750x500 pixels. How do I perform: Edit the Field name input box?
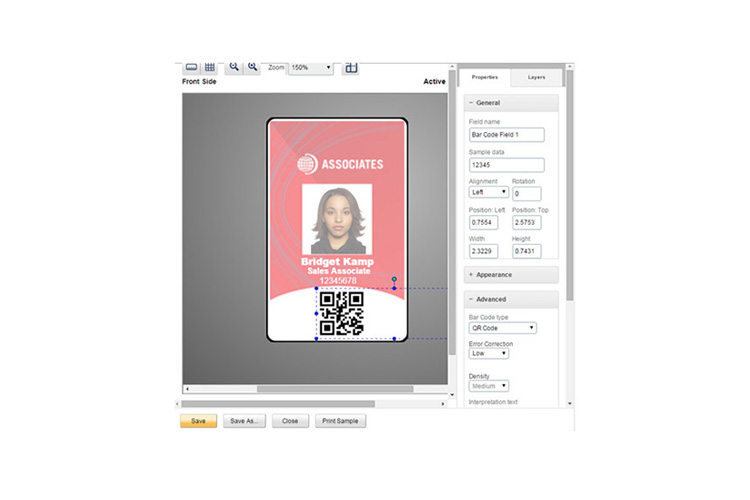[507, 135]
